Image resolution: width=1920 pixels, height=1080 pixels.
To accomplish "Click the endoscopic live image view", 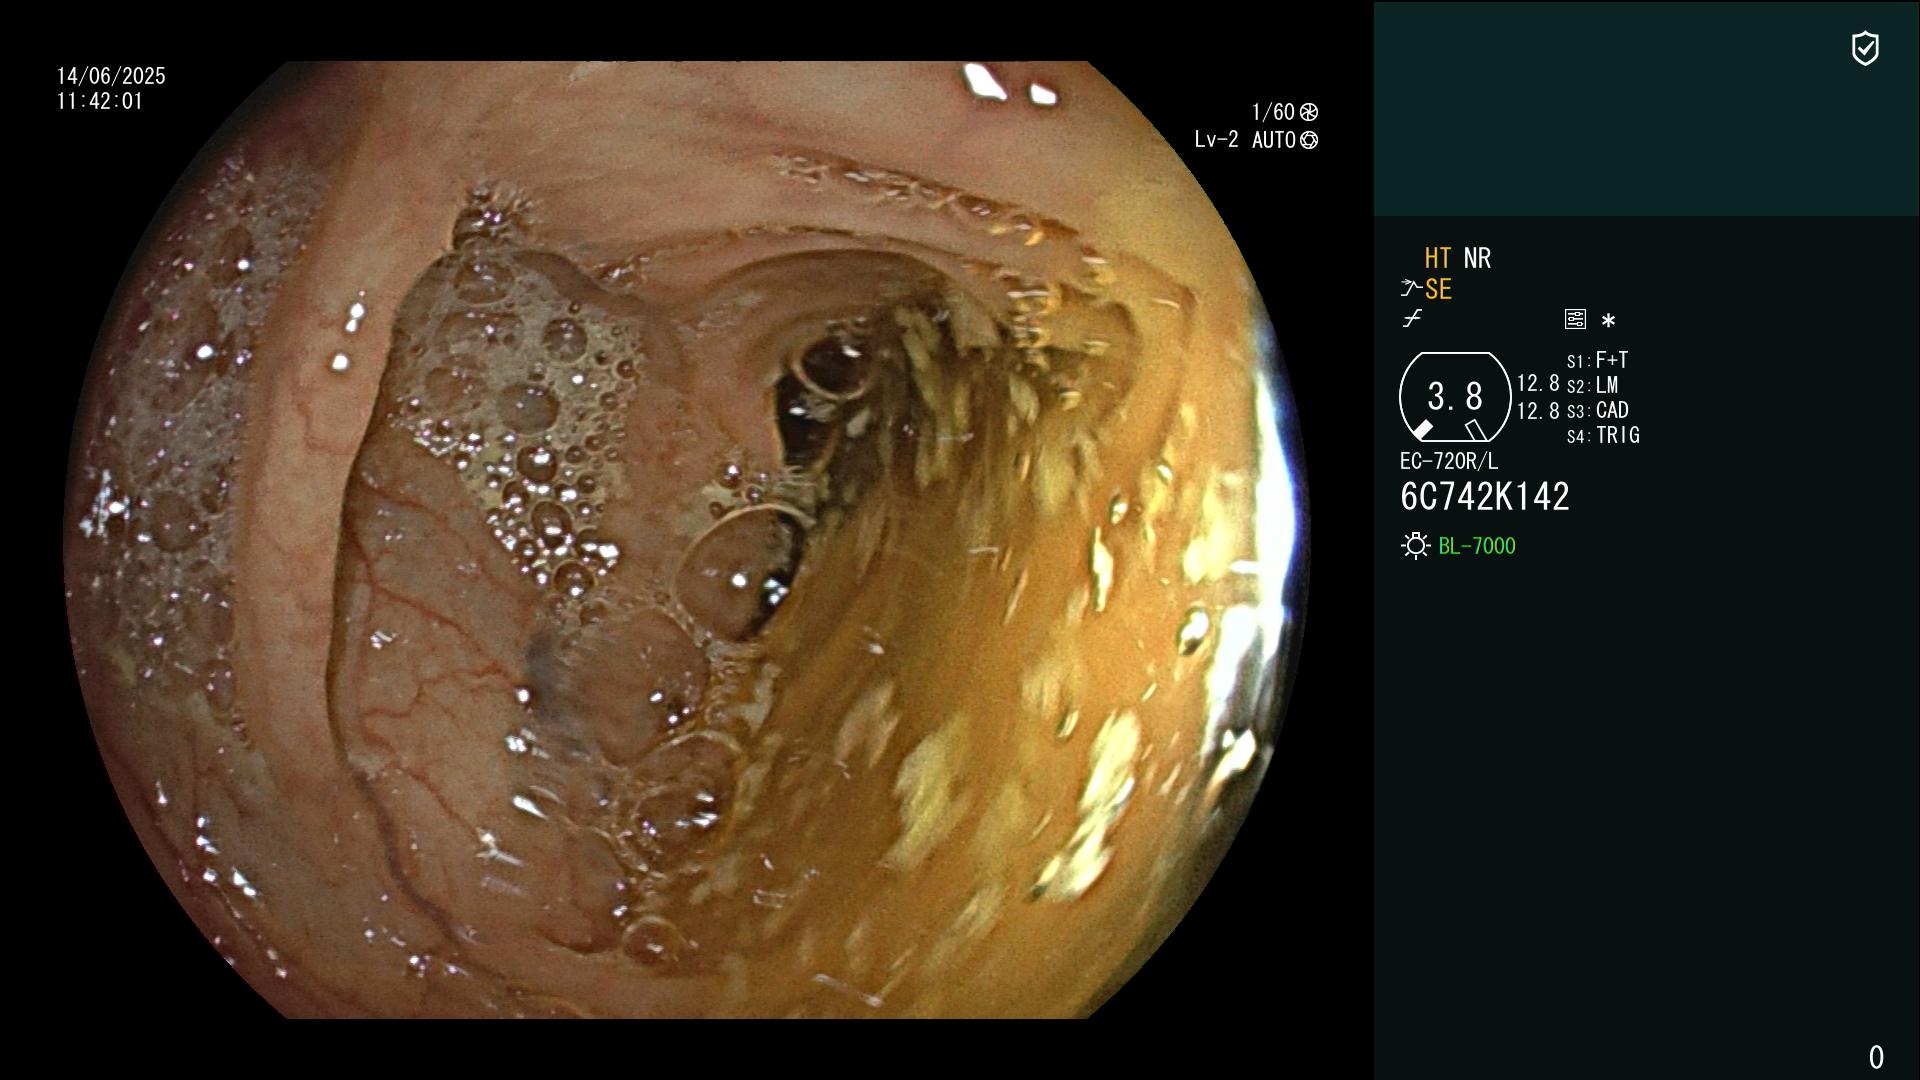I will [x=686, y=540].
